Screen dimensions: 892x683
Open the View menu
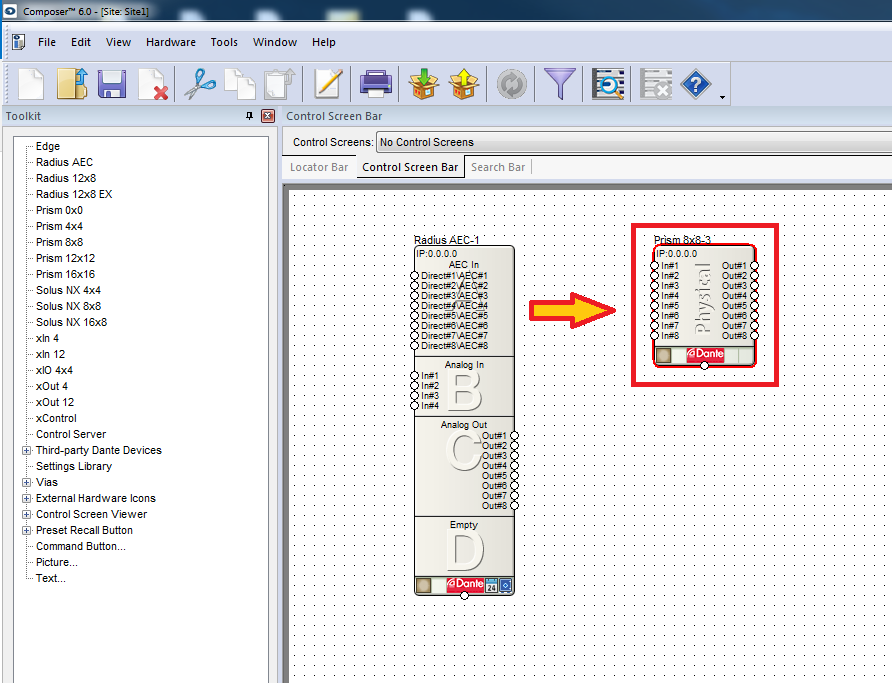(118, 42)
